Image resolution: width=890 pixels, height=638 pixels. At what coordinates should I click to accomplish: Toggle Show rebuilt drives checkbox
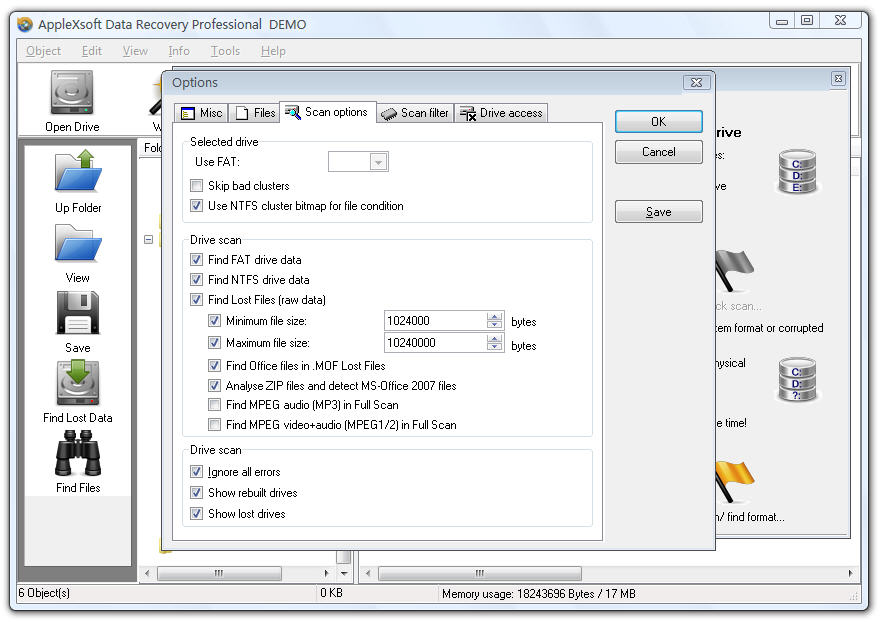click(x=196, y=492)
